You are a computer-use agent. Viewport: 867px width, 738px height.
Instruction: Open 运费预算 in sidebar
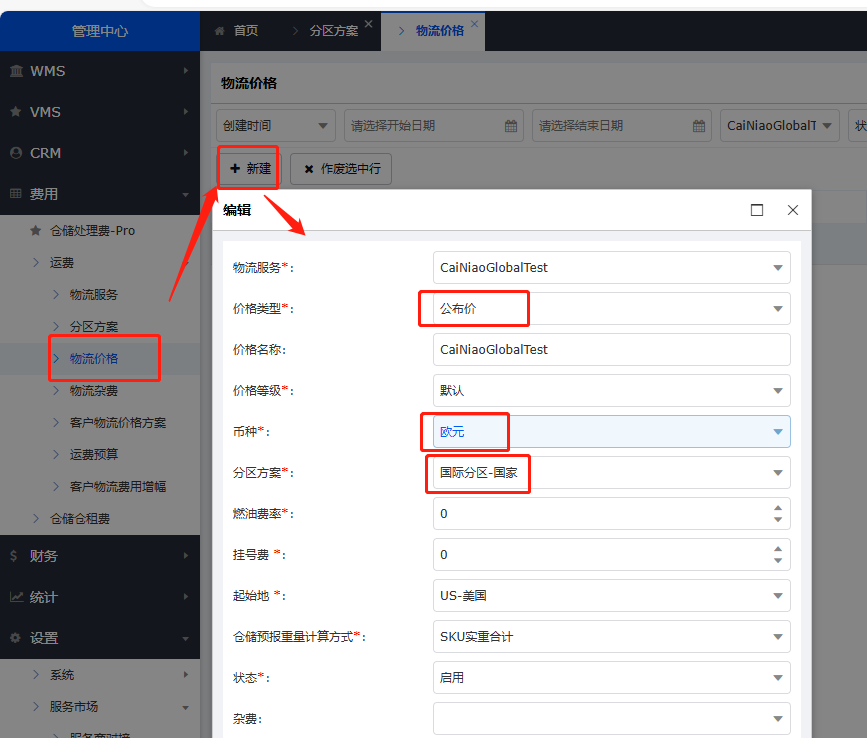(x=93, y=454)
